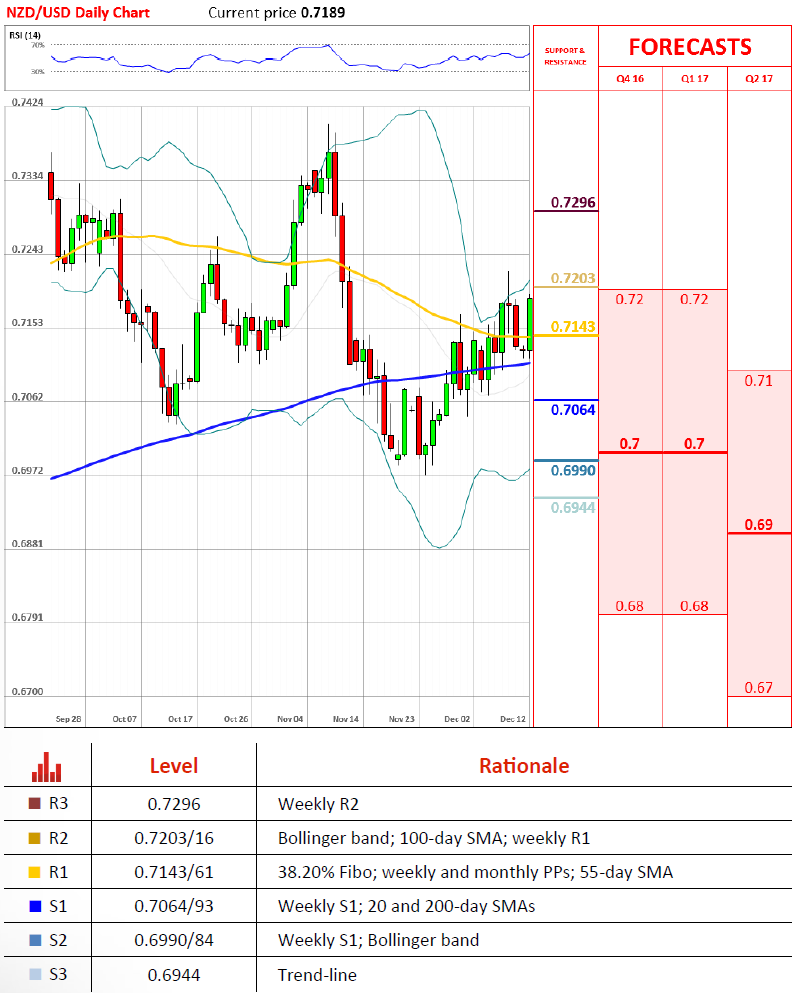Click the Weekly S1; Bollinger band rationale
The height and width of the screenshot is (993, 797).
(379, 940)
